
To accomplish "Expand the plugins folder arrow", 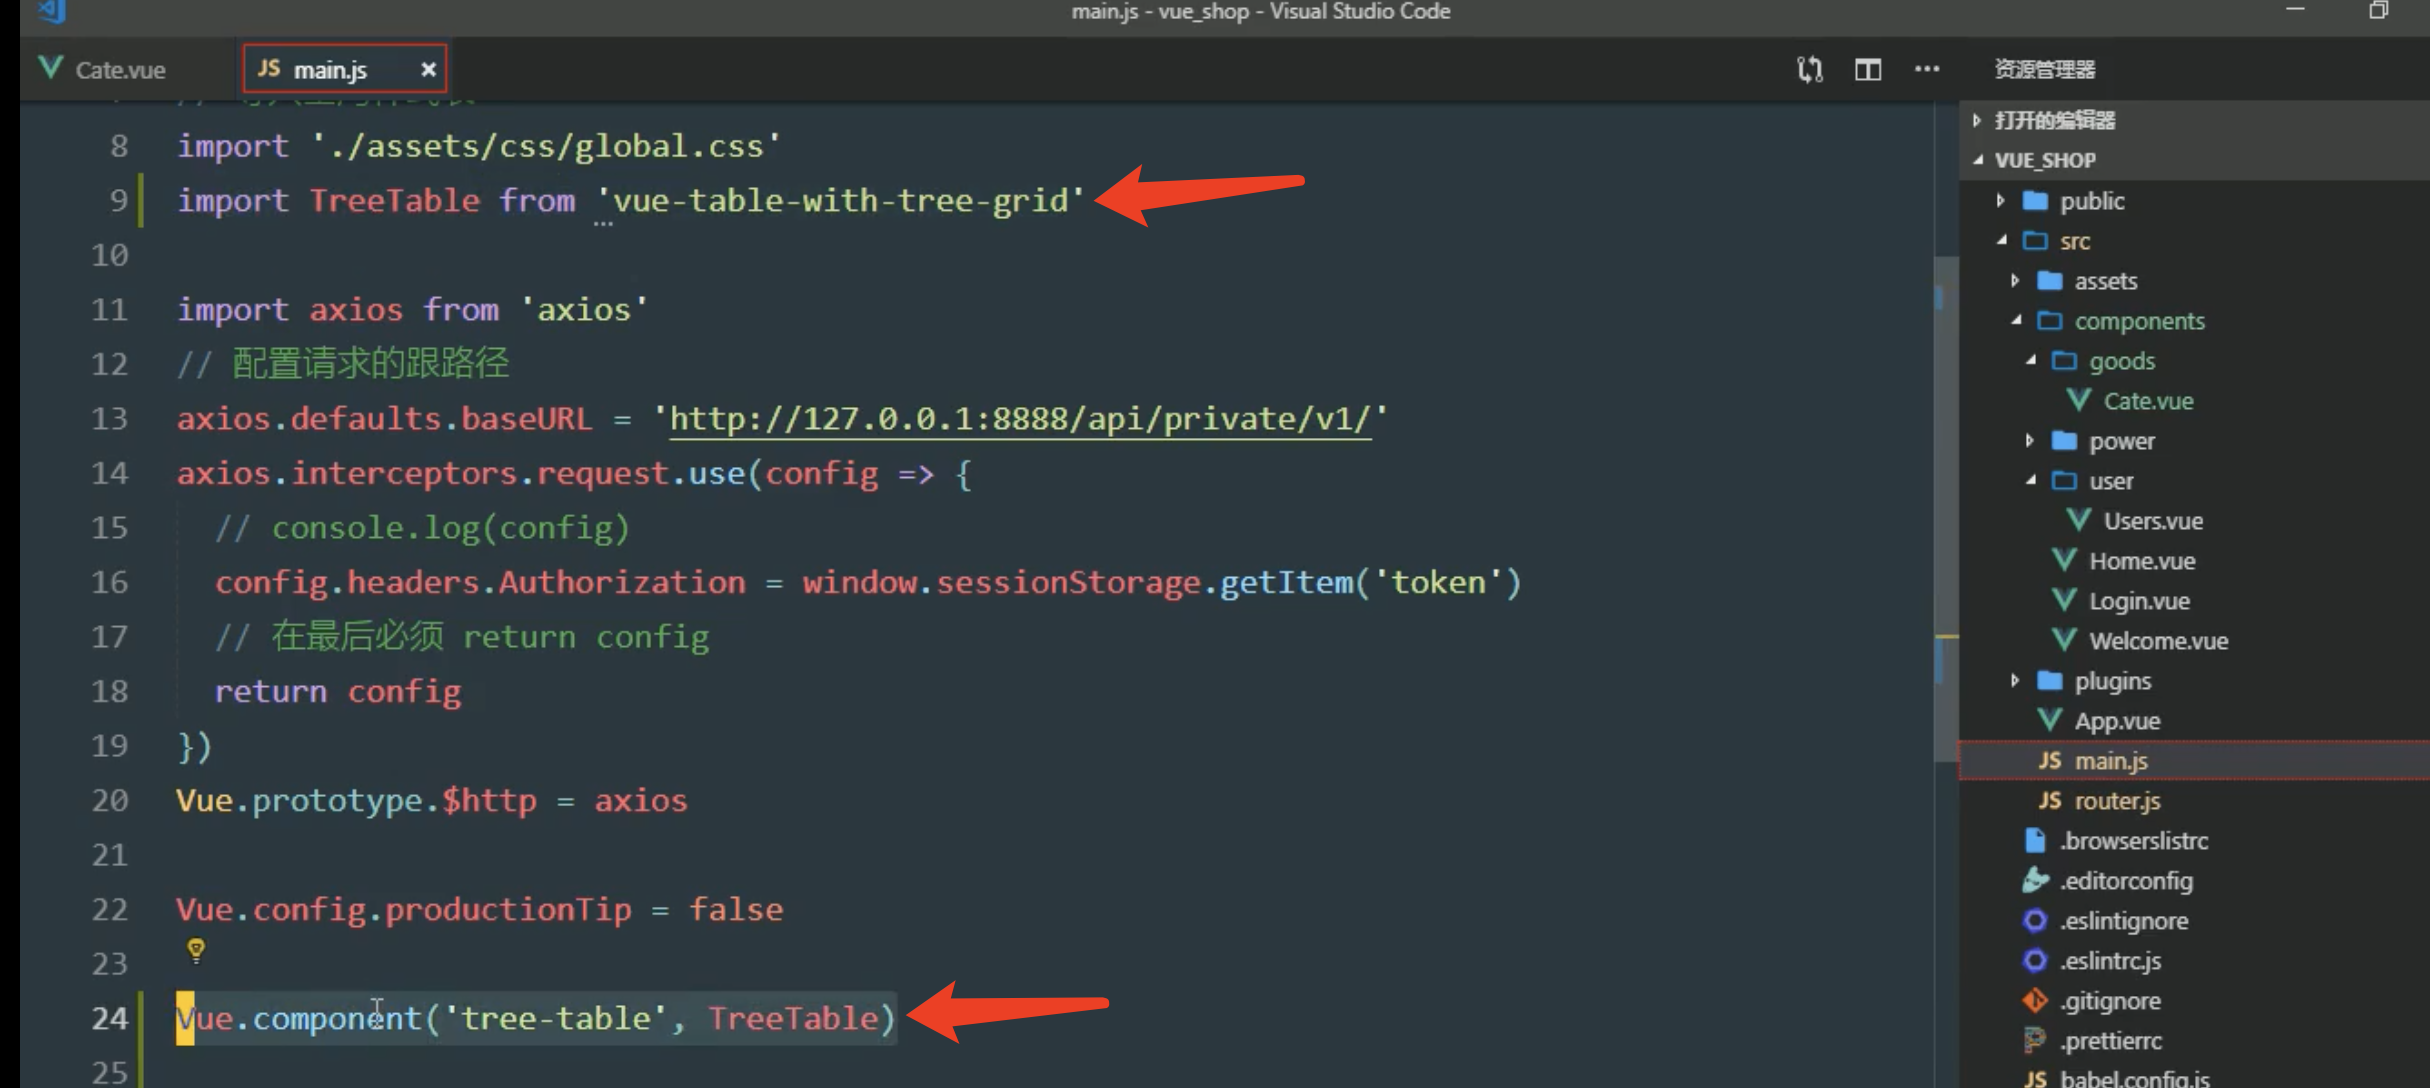I will click(2015, 681).
